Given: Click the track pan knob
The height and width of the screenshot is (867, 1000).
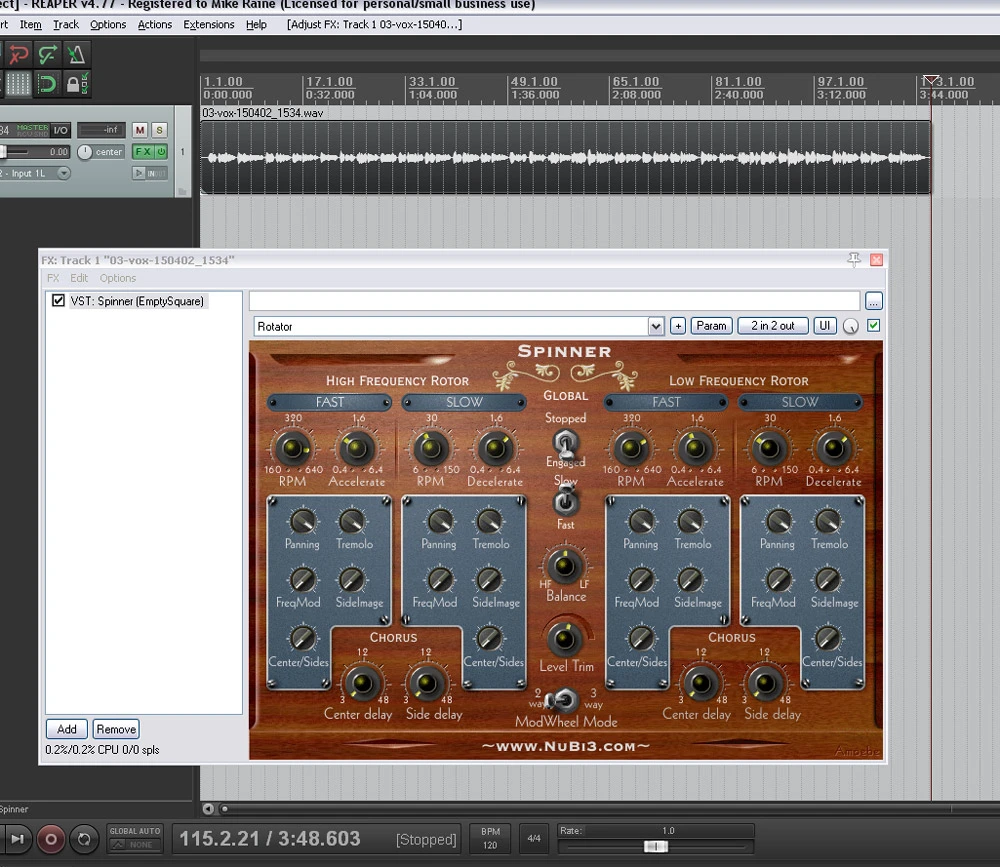Looking at the screenshot, I should [85, 152].
